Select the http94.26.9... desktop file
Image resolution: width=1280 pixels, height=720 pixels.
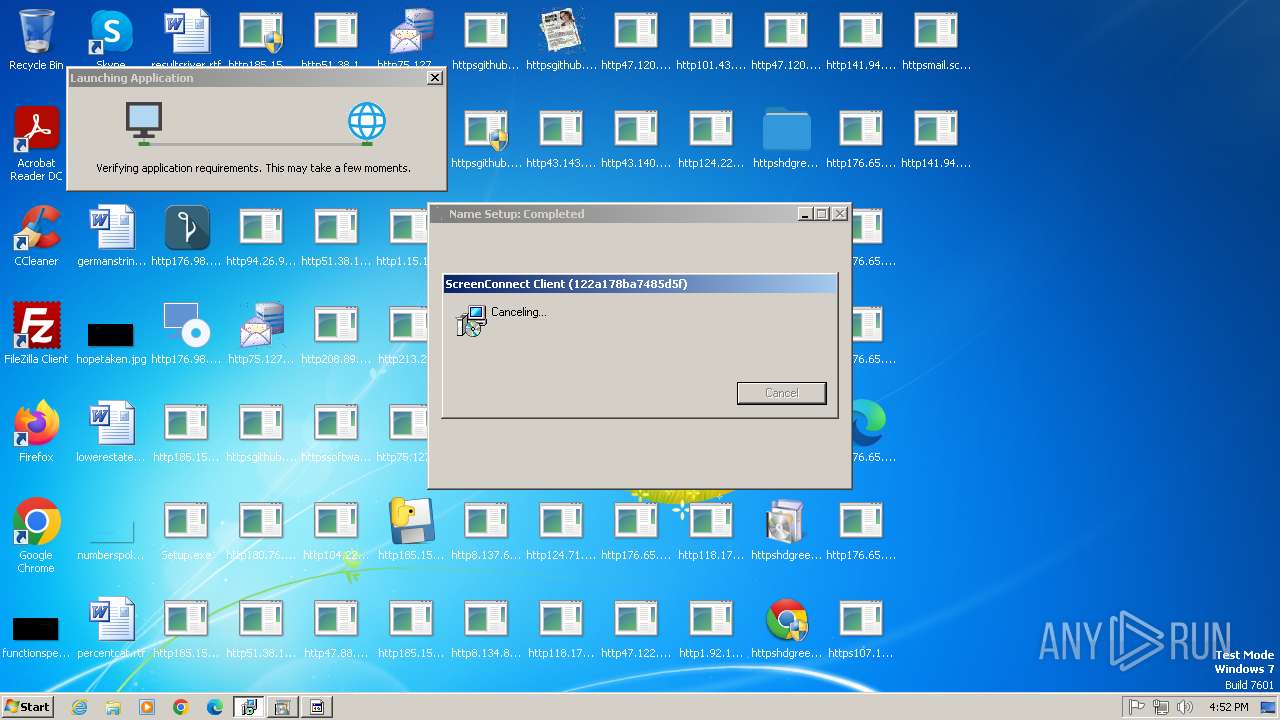(x=261, y=236)
